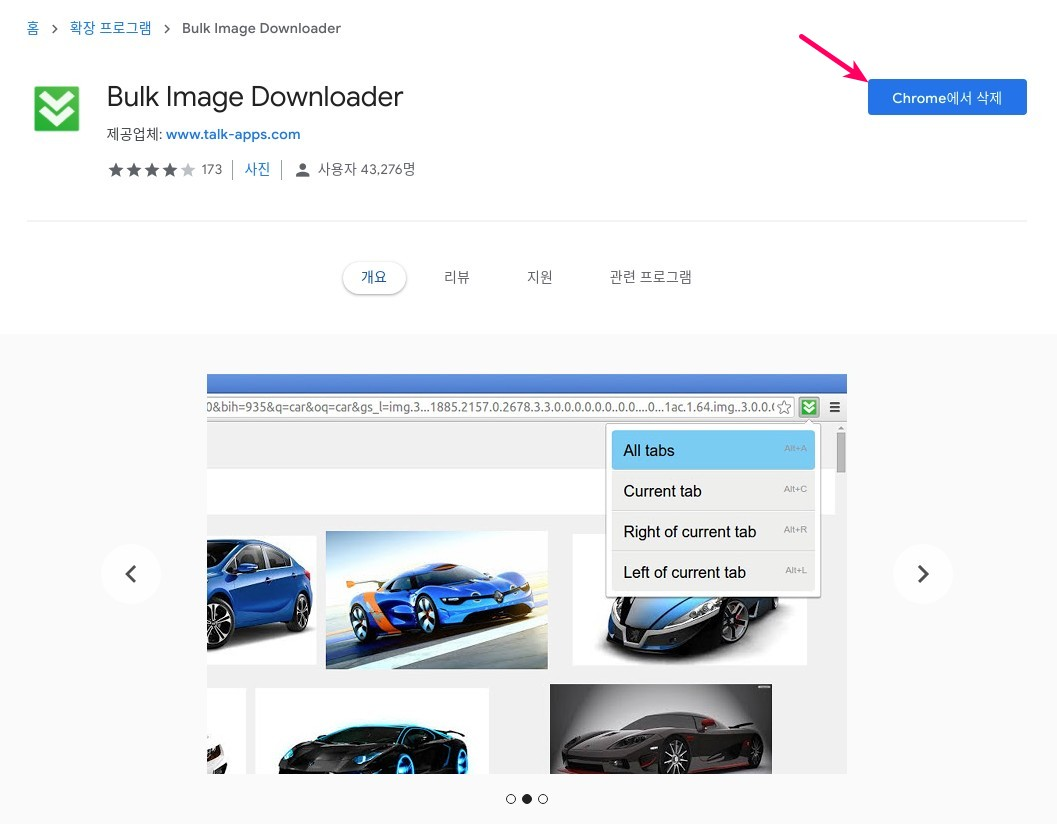1057x824 pixels.
Task: Choose Right of current tab option
Action: pos(713,531)
